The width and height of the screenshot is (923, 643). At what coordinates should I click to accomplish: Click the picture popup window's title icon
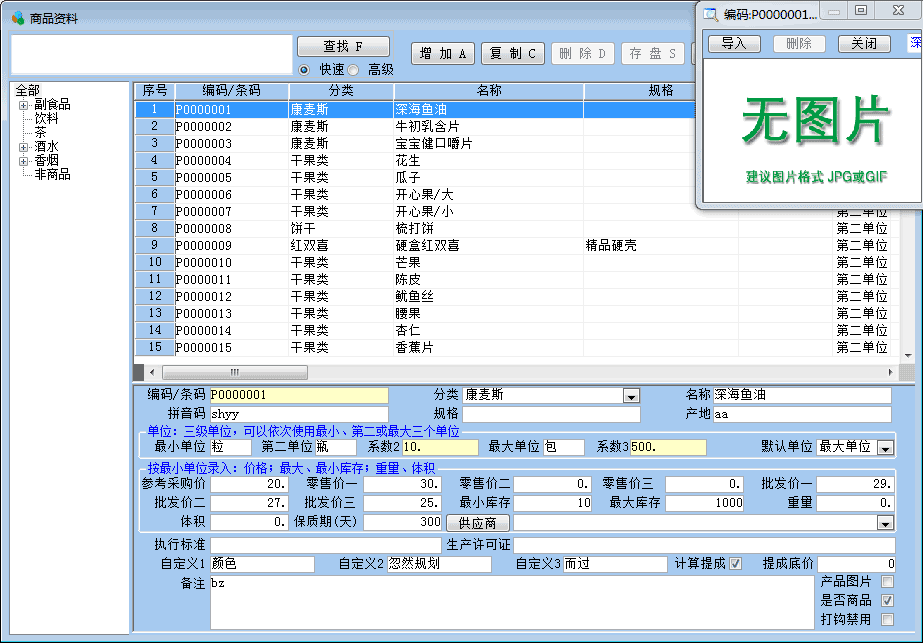711,14
